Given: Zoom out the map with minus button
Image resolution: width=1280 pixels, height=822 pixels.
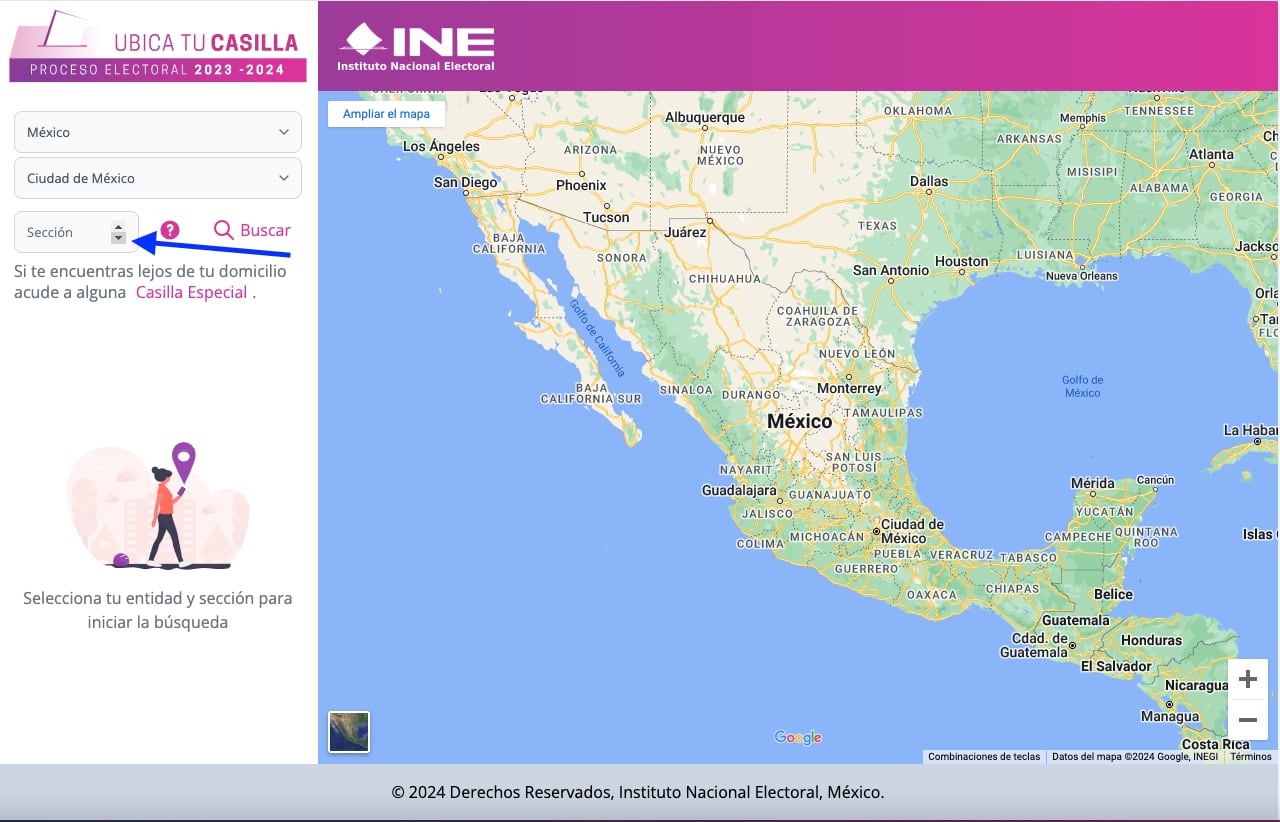Looking at the screenshot, I should (x=1247, y=720).
